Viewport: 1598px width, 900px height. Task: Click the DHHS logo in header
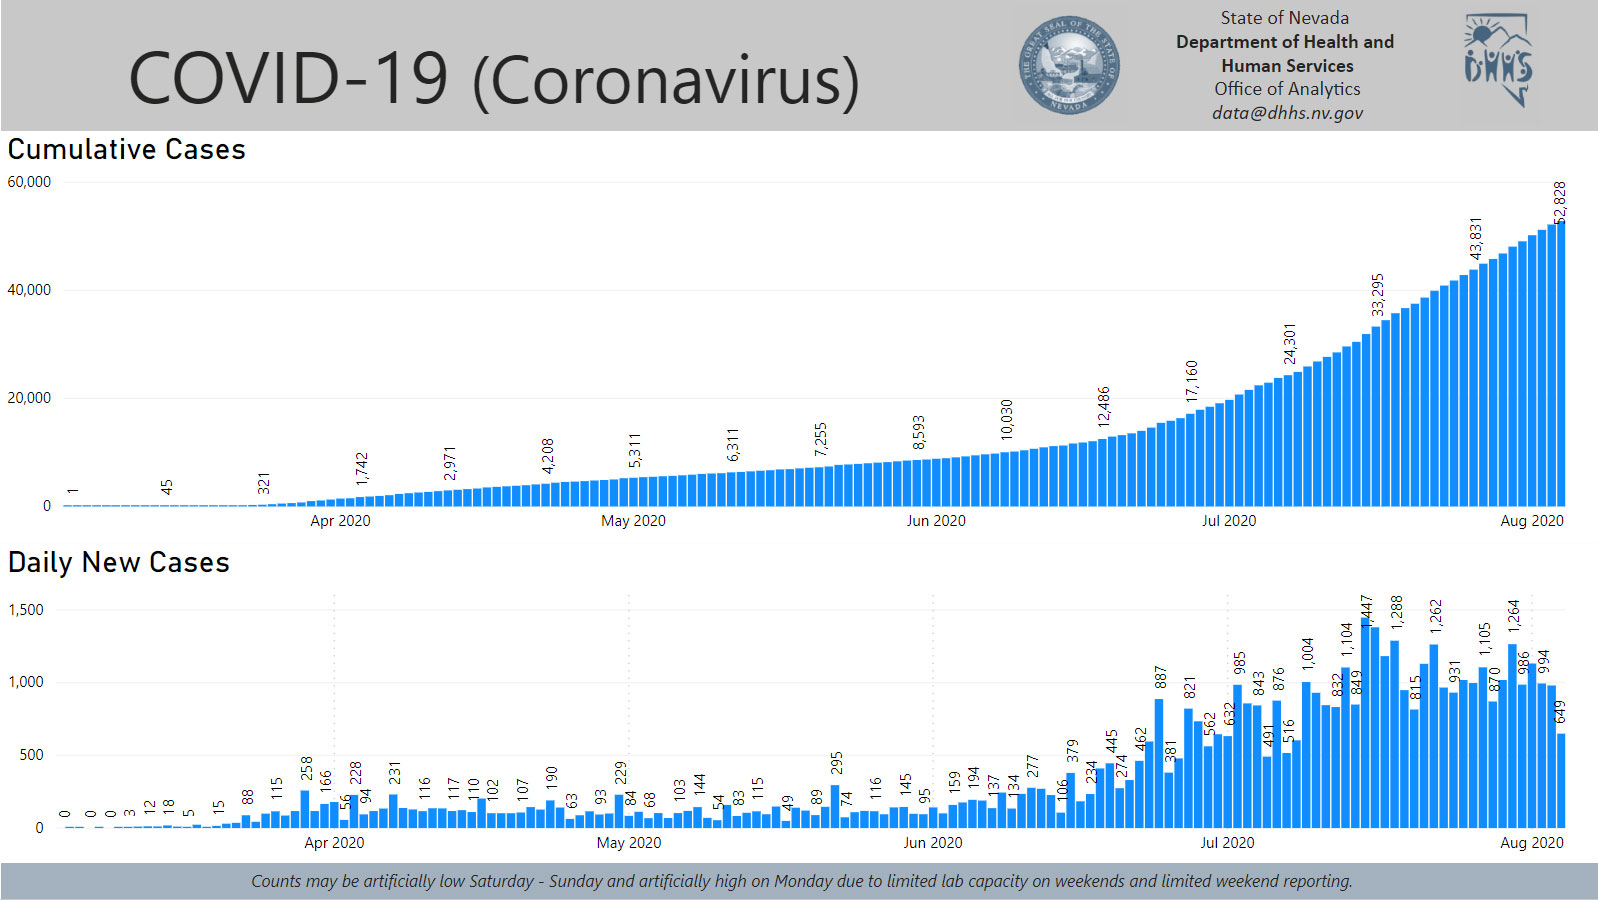click(x=1497, y=62)
